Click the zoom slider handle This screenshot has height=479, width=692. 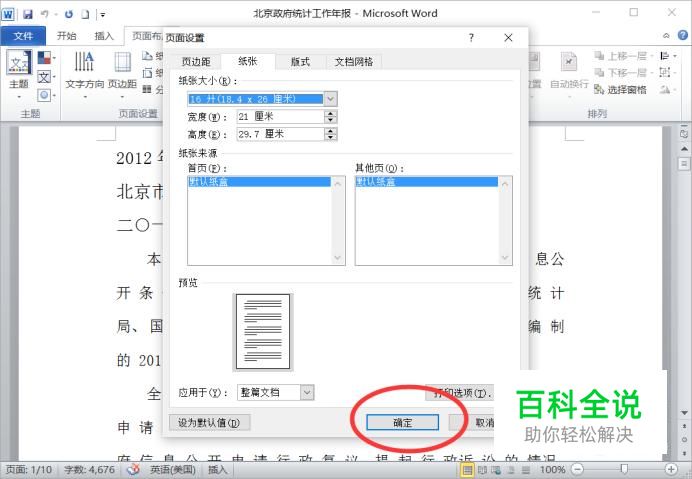[624, 468]
